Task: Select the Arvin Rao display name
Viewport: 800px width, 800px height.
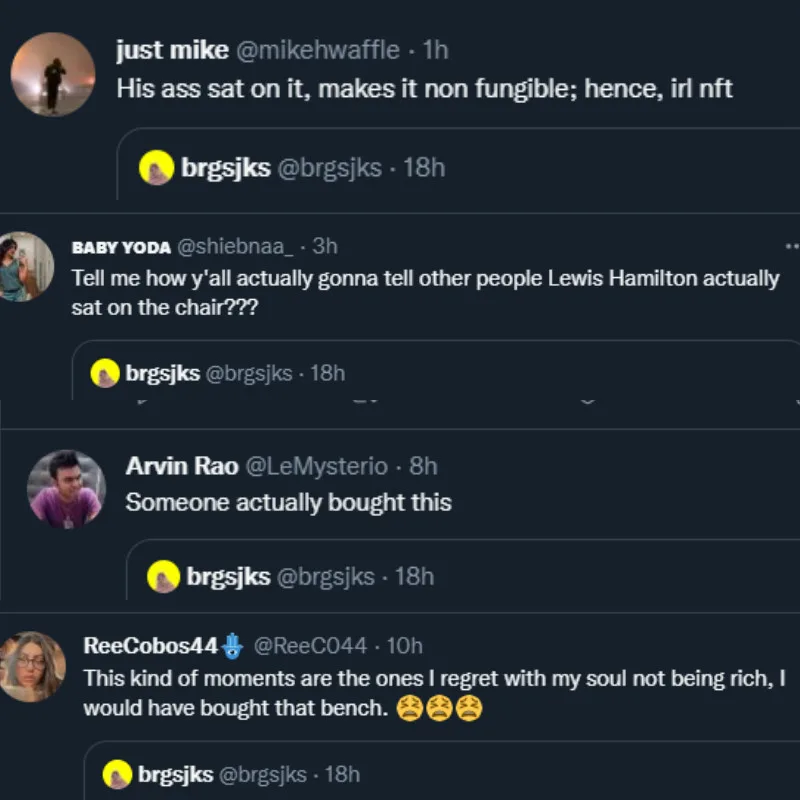Action: pyautogui.click(x=180, y=466)
